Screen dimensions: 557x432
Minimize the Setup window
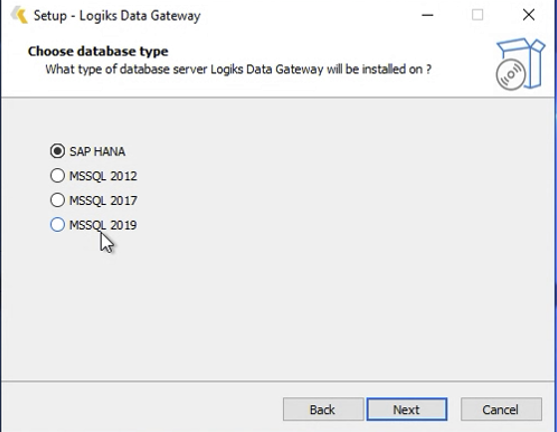tap(427, 15)
